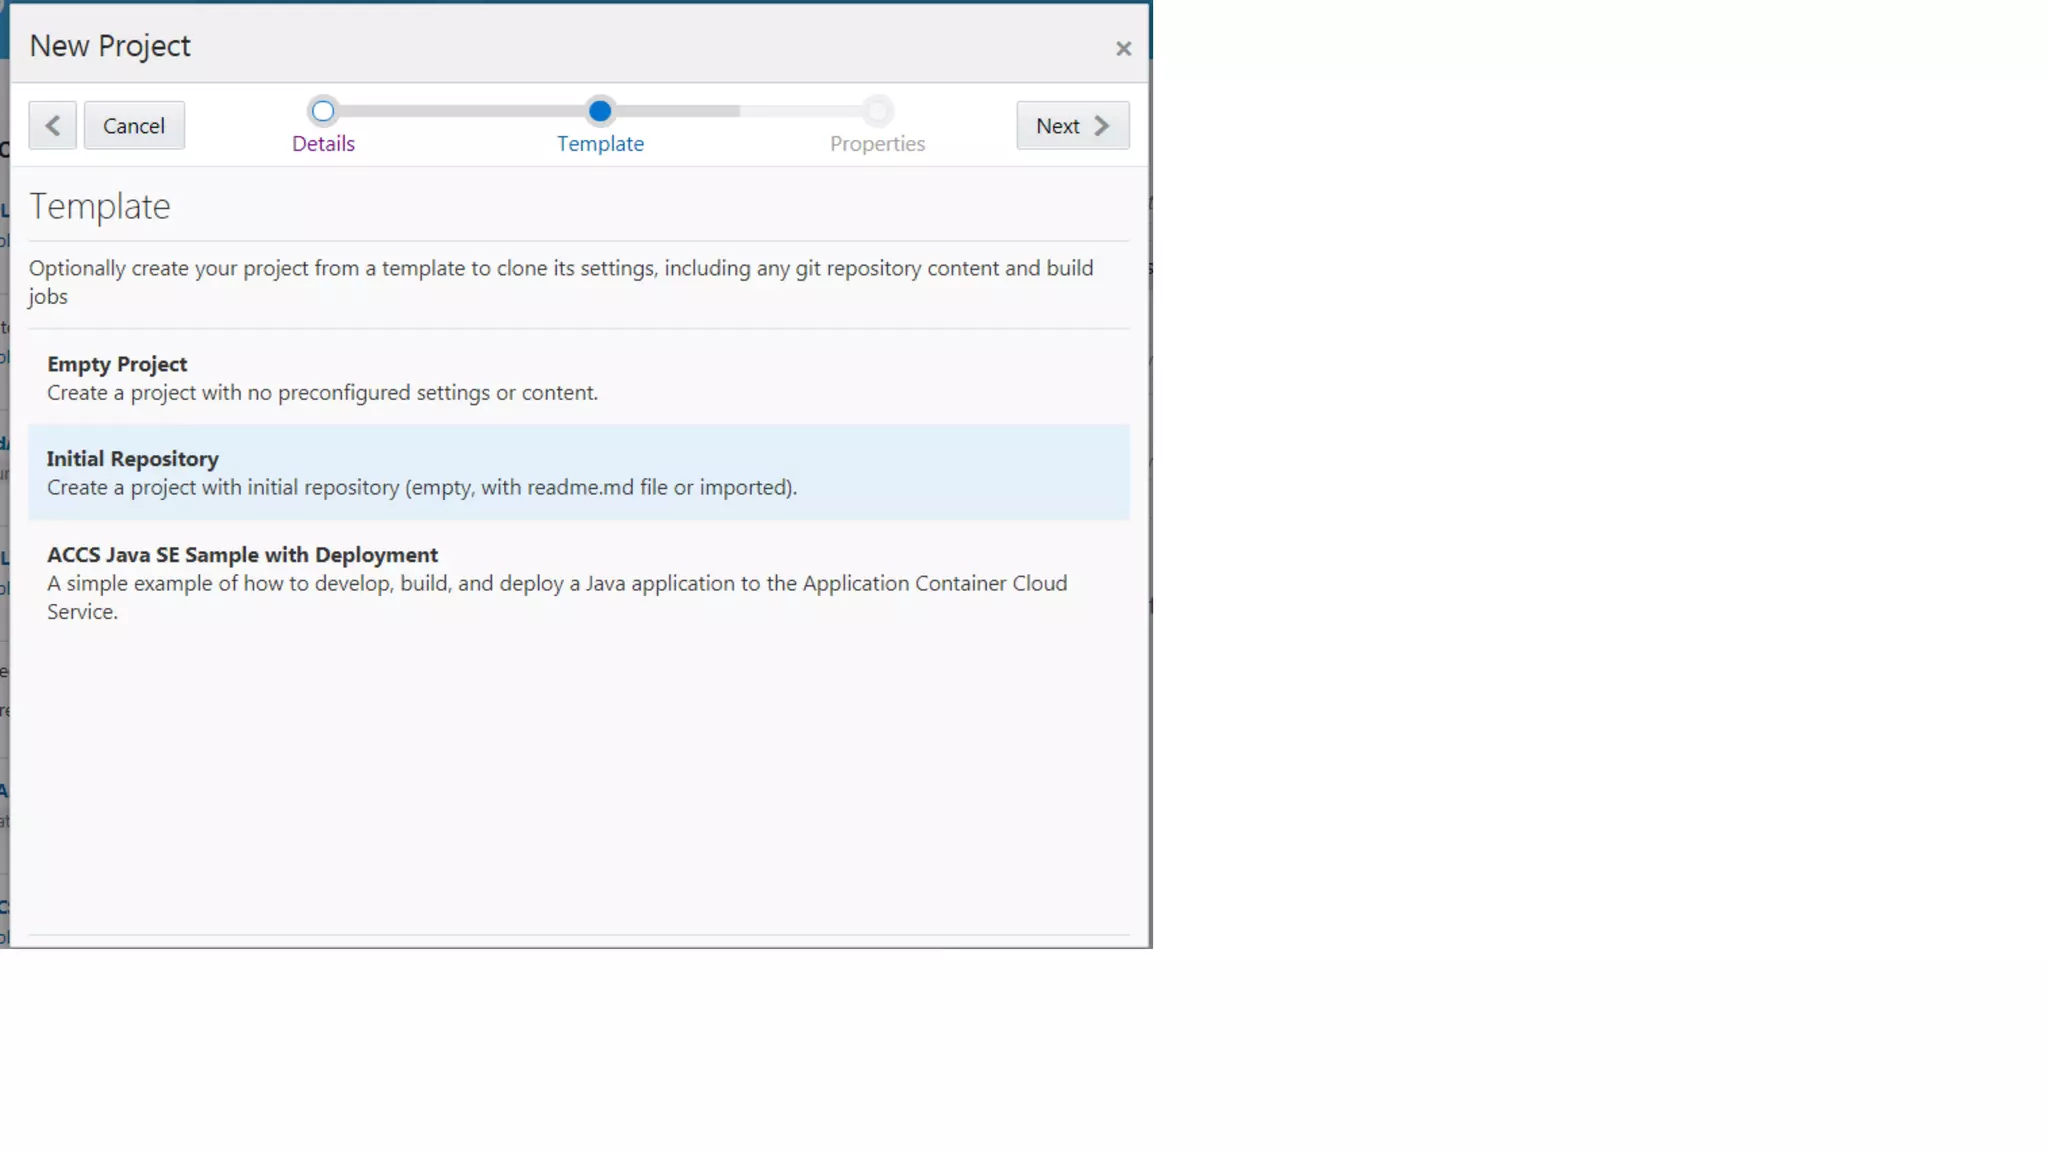The image size is (2048, 1152).
Task: Click the Initial Repository description text
Action: (421, 488)
